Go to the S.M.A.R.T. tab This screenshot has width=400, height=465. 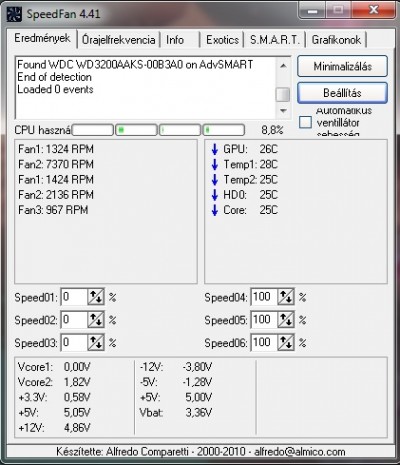pyautogui.click(x=274, y=40)
